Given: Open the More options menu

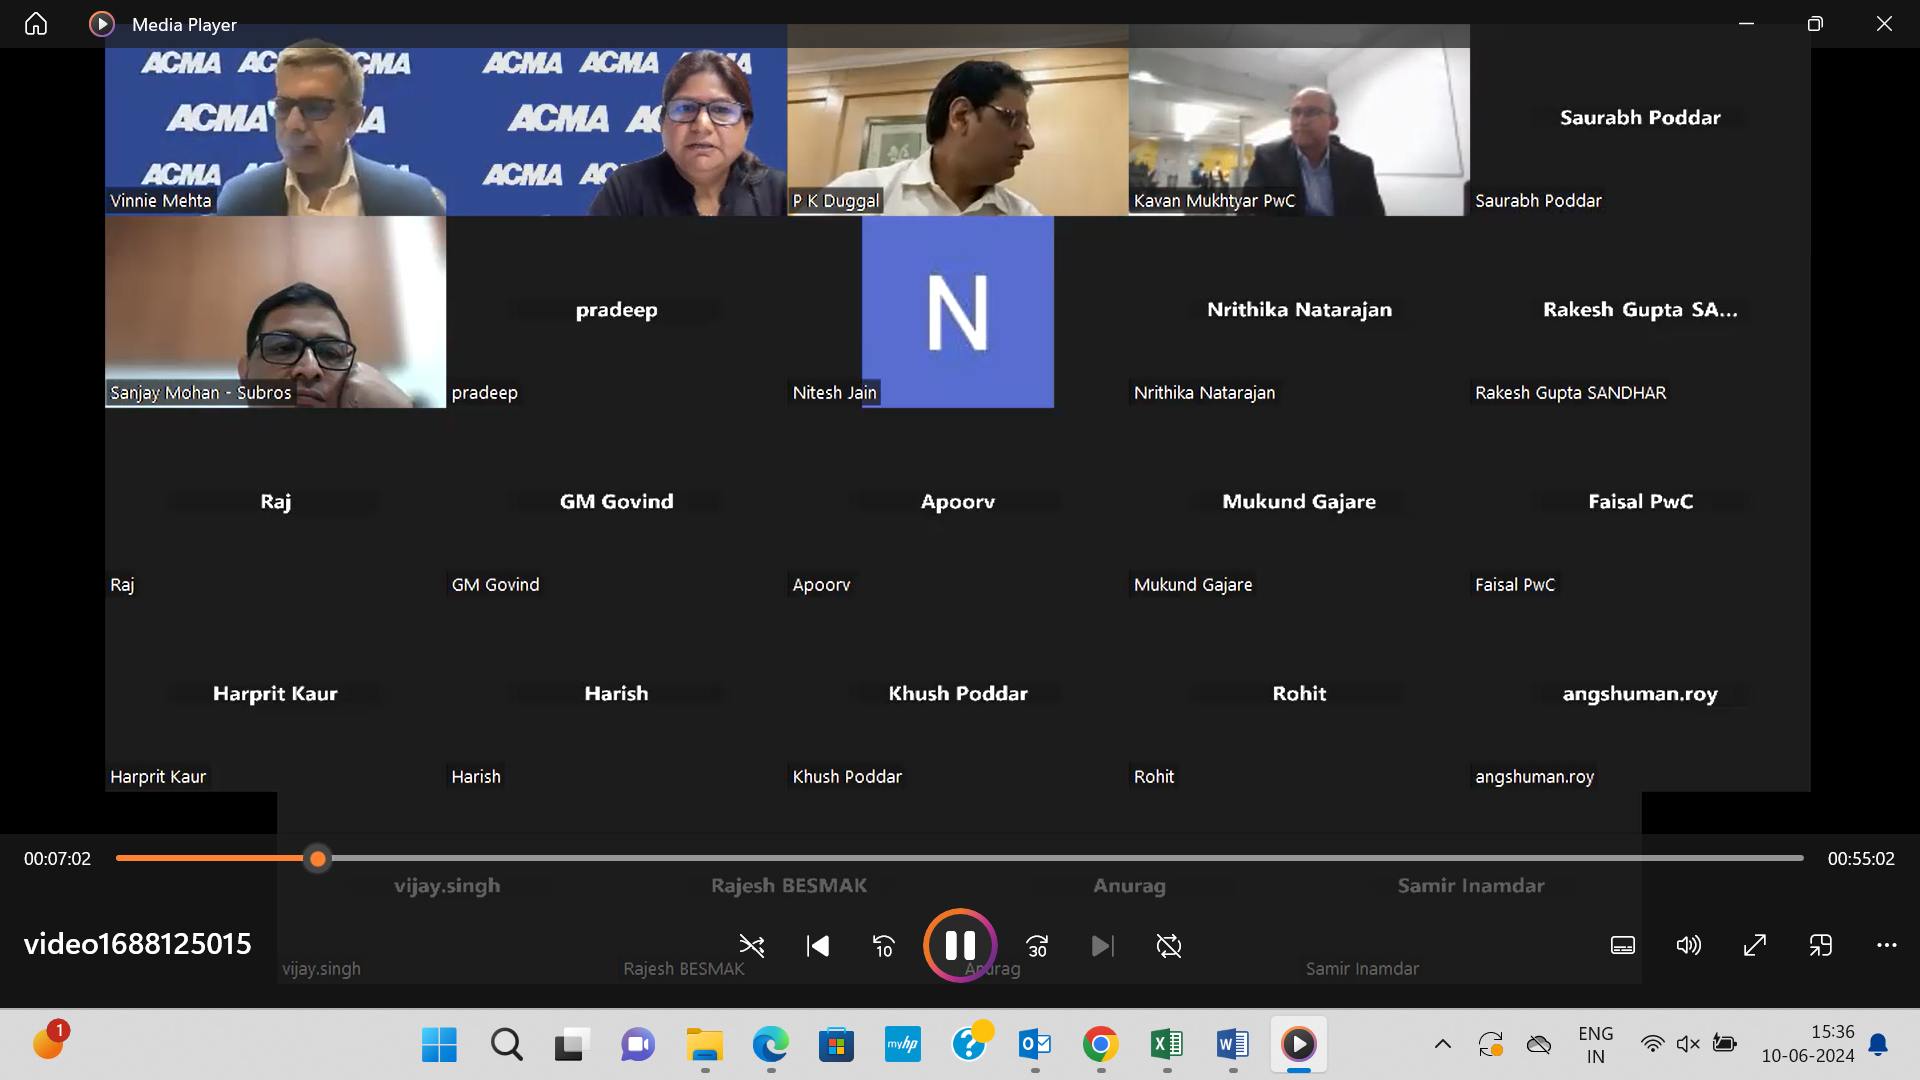Looking at the screenshot, I should tap(1888, 945).
